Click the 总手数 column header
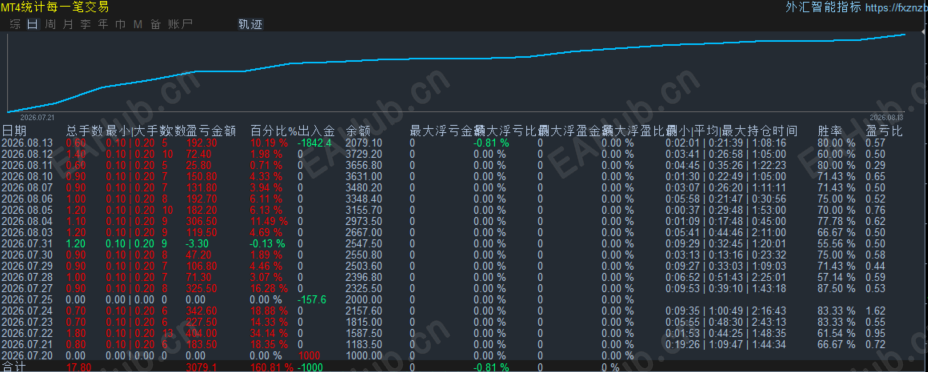 (x=85, y=130)
